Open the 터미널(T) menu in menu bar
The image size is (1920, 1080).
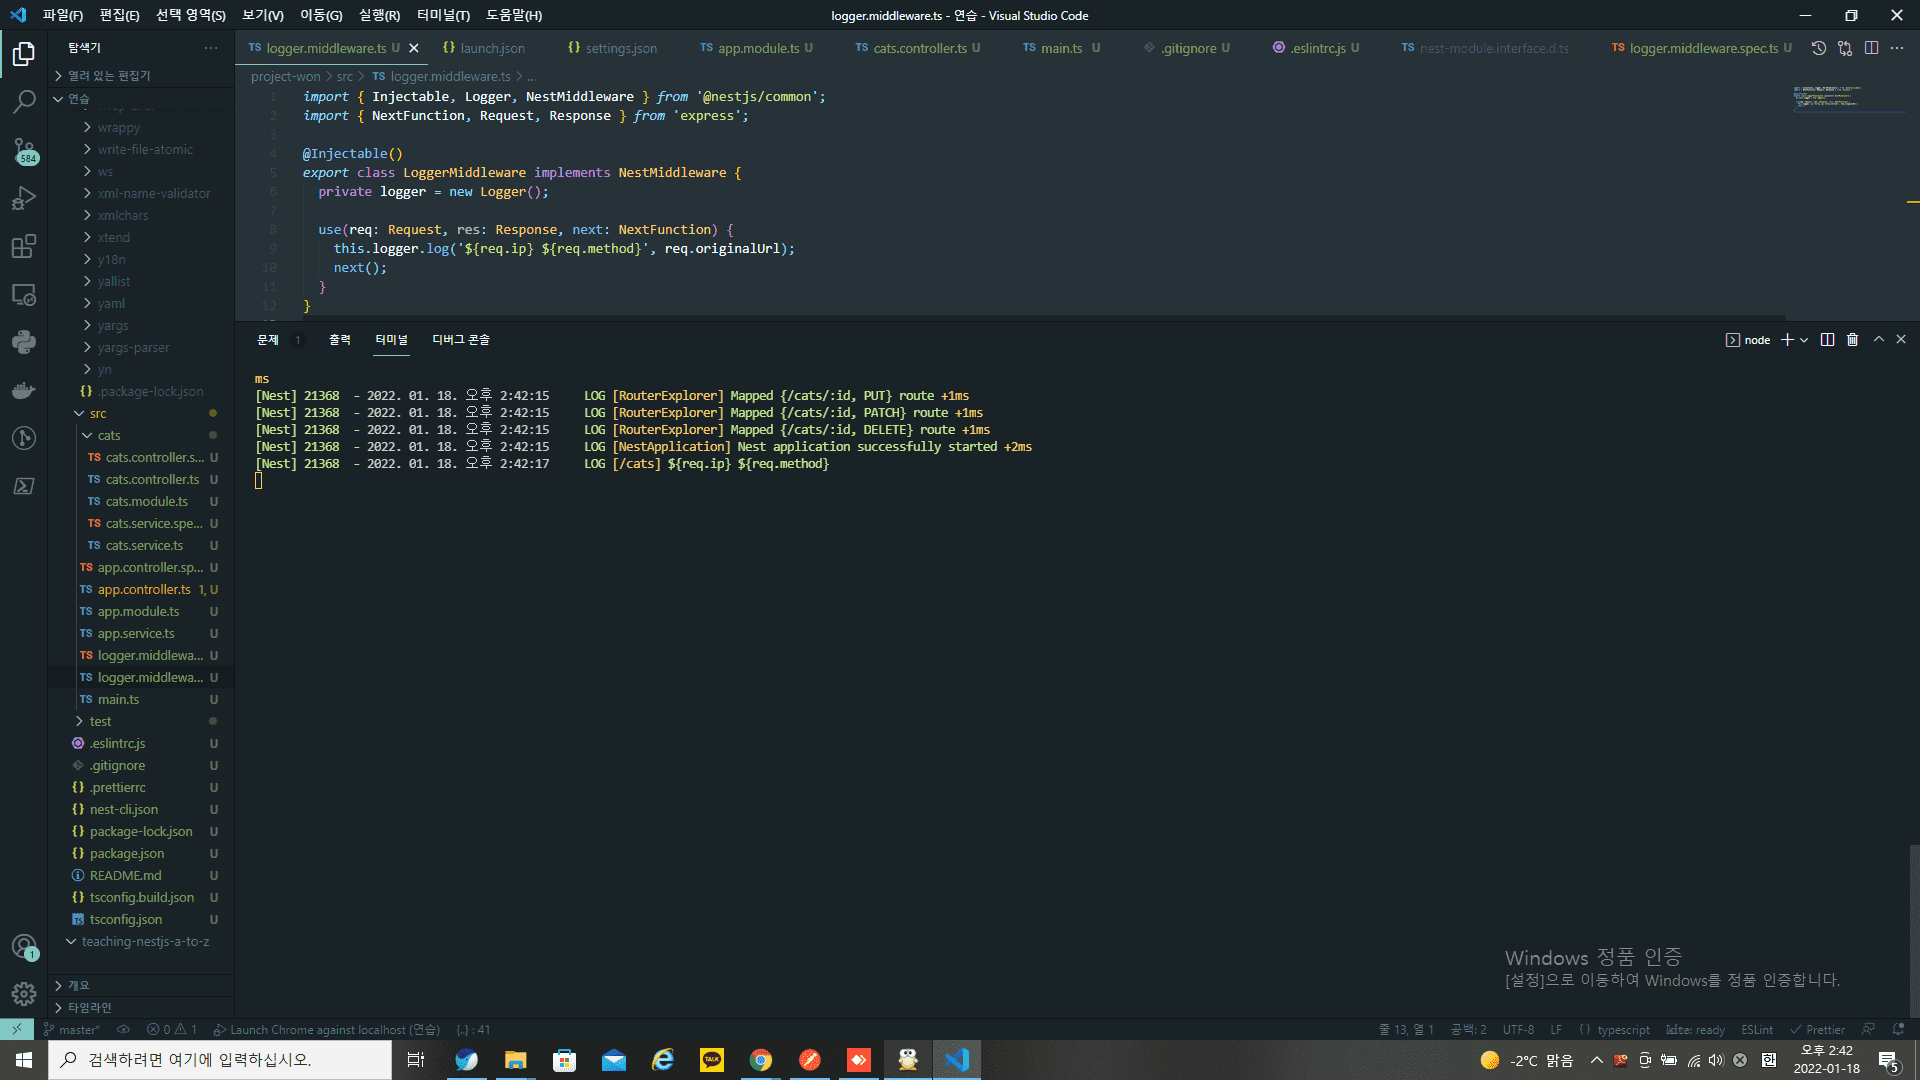442,15
